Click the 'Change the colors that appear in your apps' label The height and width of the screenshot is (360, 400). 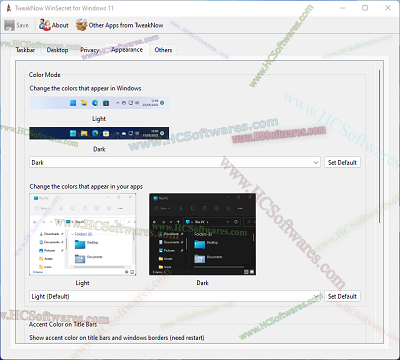pyautogui.click(x=86, y=187)
